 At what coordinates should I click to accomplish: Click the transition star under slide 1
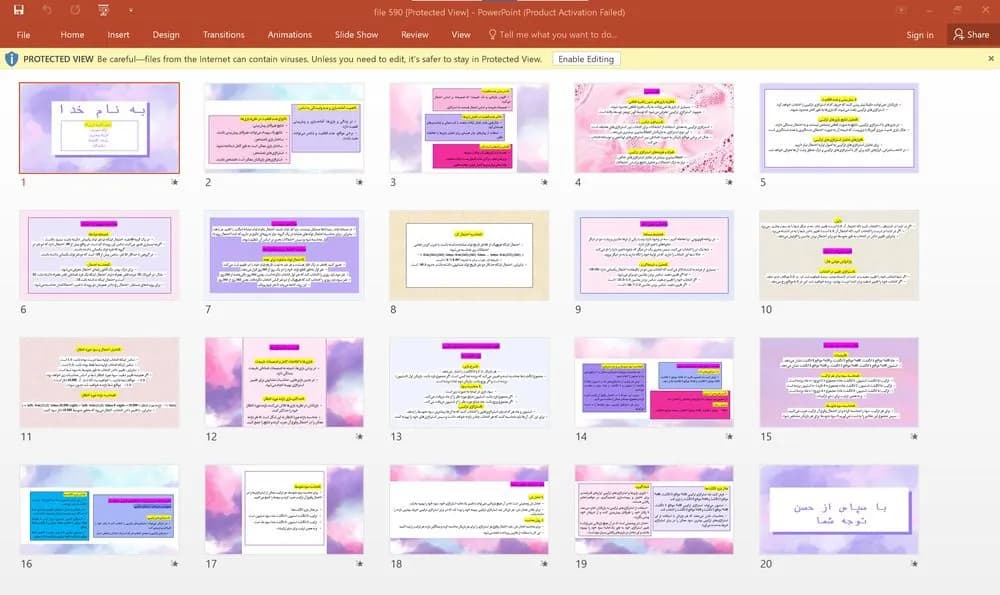point(174,182)
